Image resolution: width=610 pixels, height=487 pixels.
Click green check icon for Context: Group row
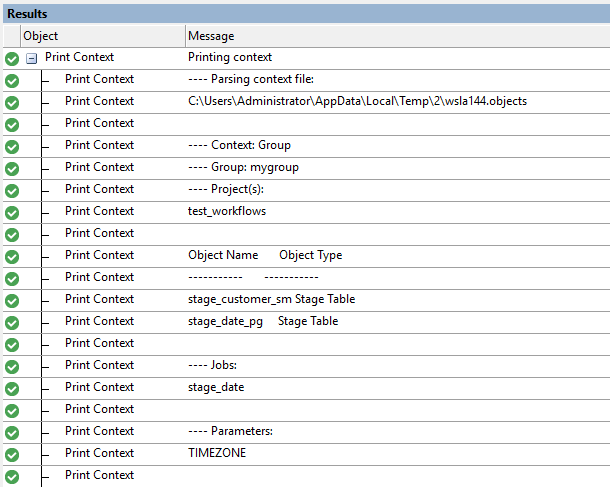(x=12, y=146)
